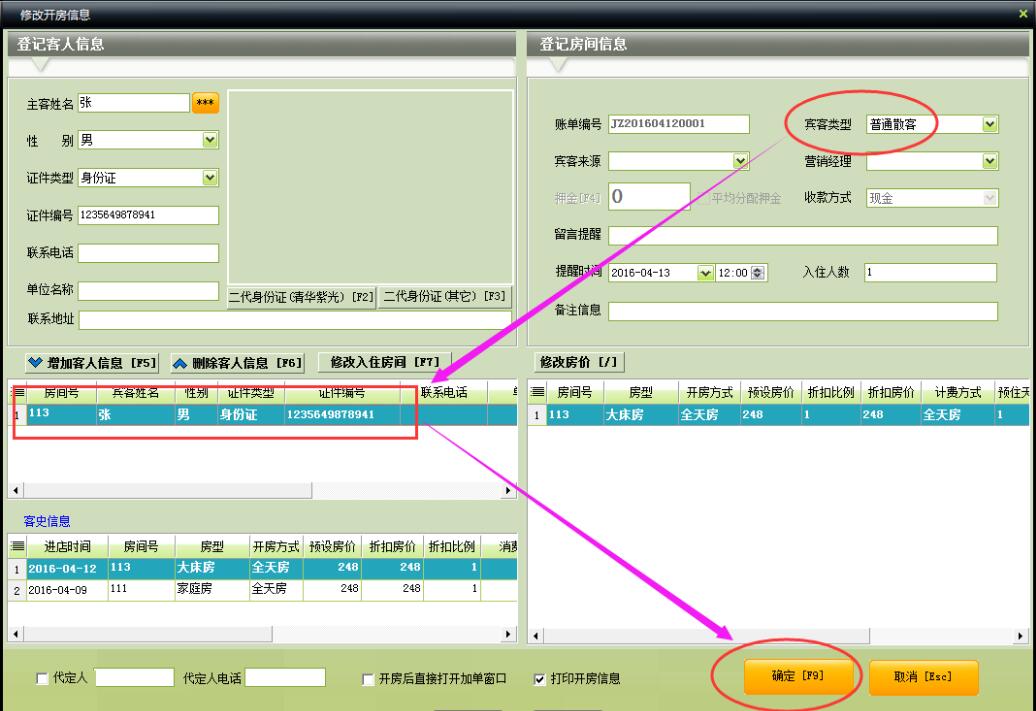1036x711 pixels.
Task: Click right arrow of guest list scrollbar
Action: (508, 491)
